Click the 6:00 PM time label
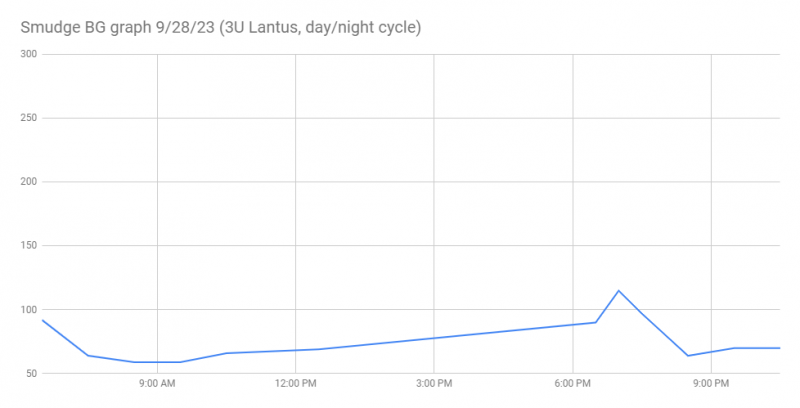Image resolution: width=800 pixels, height=408 pixels. [572, 384]
